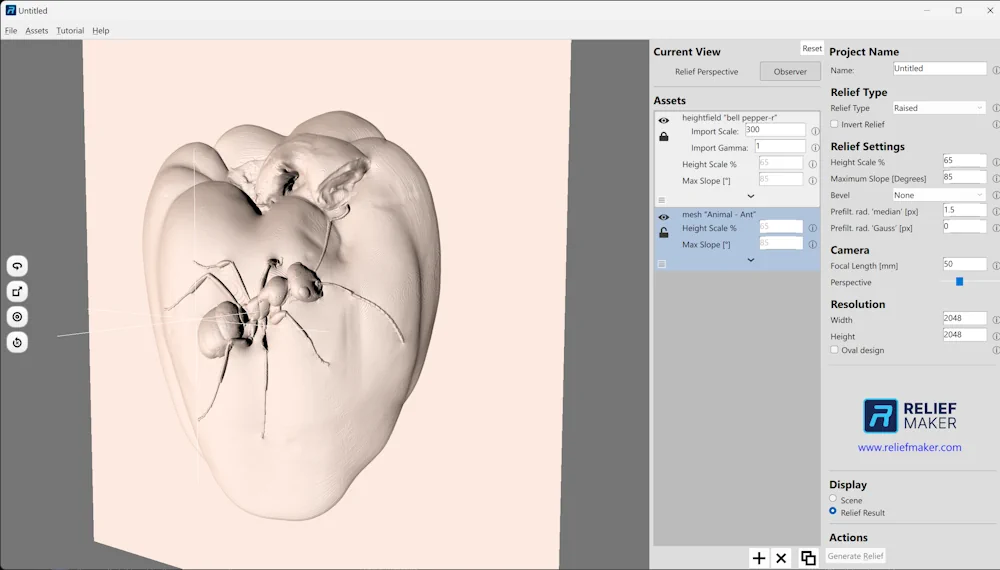The width and height of the screenshot is (1000, 570).
Task: Hide the bell pepper heightfield asset
Action: (x=663, y=121)
